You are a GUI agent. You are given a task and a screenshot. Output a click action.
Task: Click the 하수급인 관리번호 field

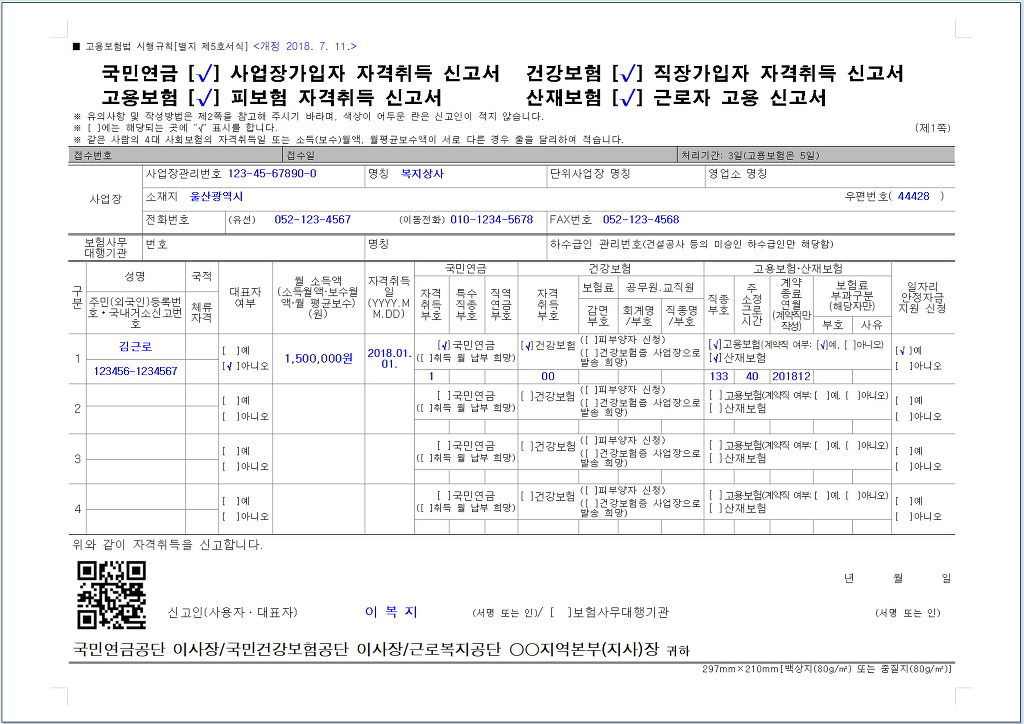751,245
